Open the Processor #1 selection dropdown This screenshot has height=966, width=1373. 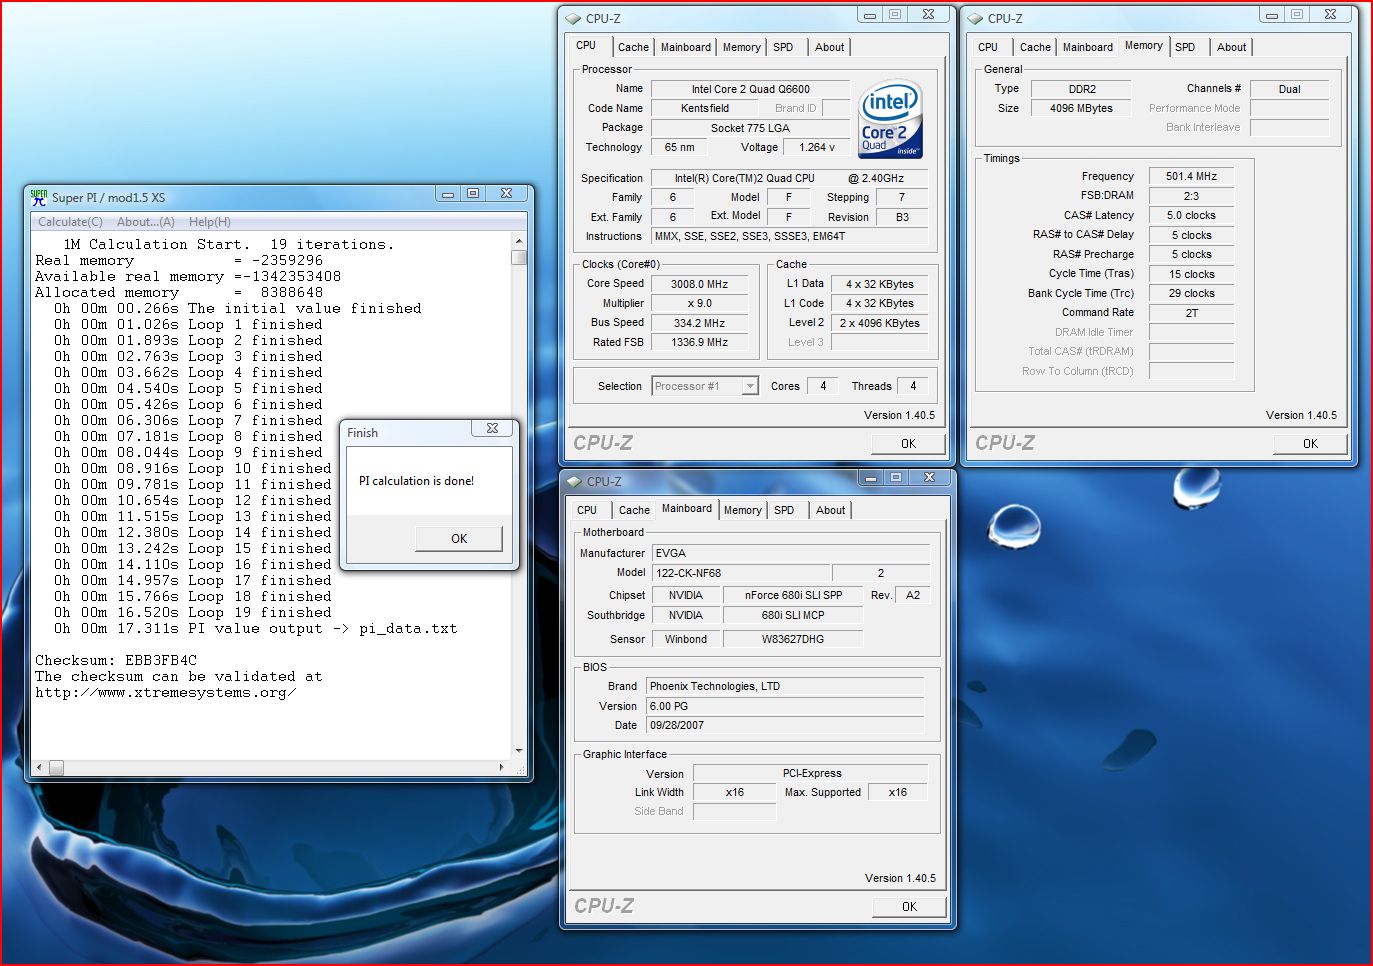[x=750, y=386]
